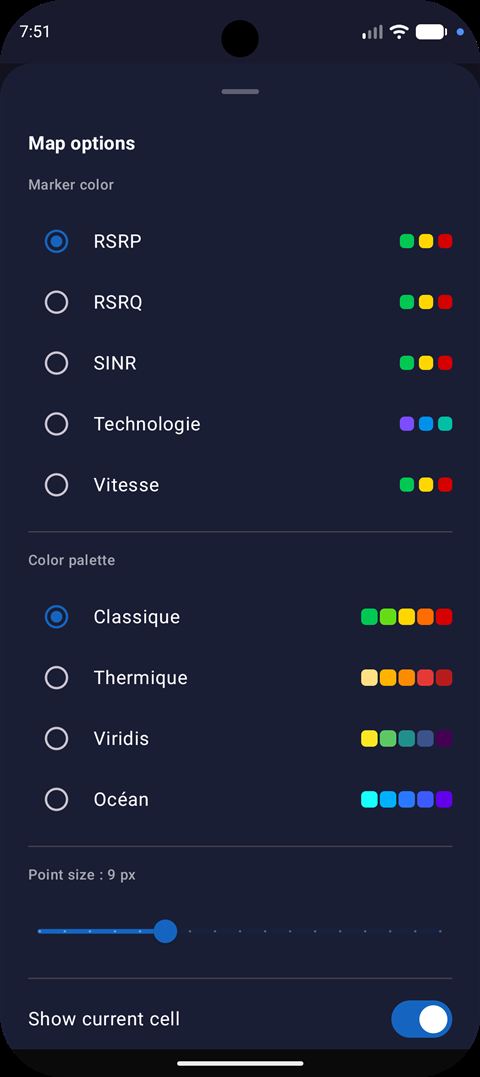
Task: Tap the bottom sheet drag handle
Action: coord(240,91)
